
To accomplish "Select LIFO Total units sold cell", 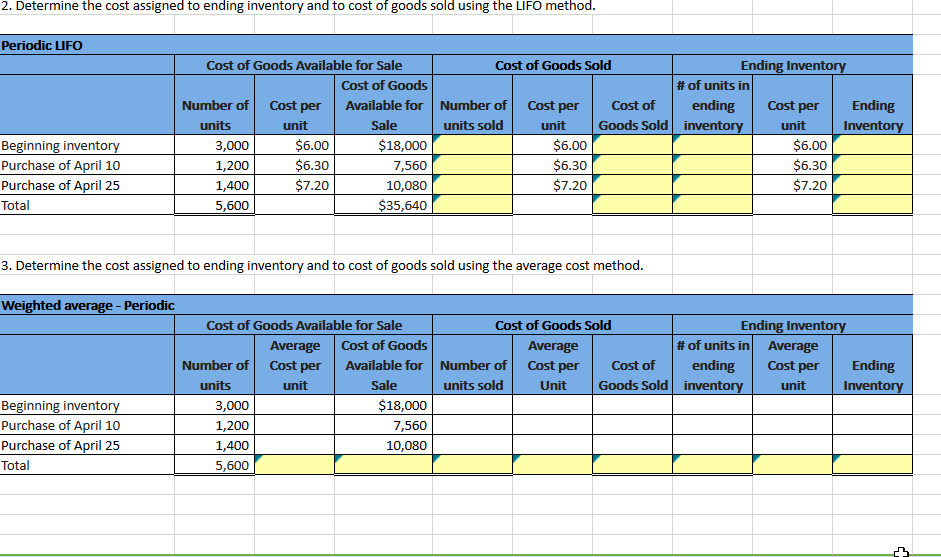I will (x=472, y=205).
